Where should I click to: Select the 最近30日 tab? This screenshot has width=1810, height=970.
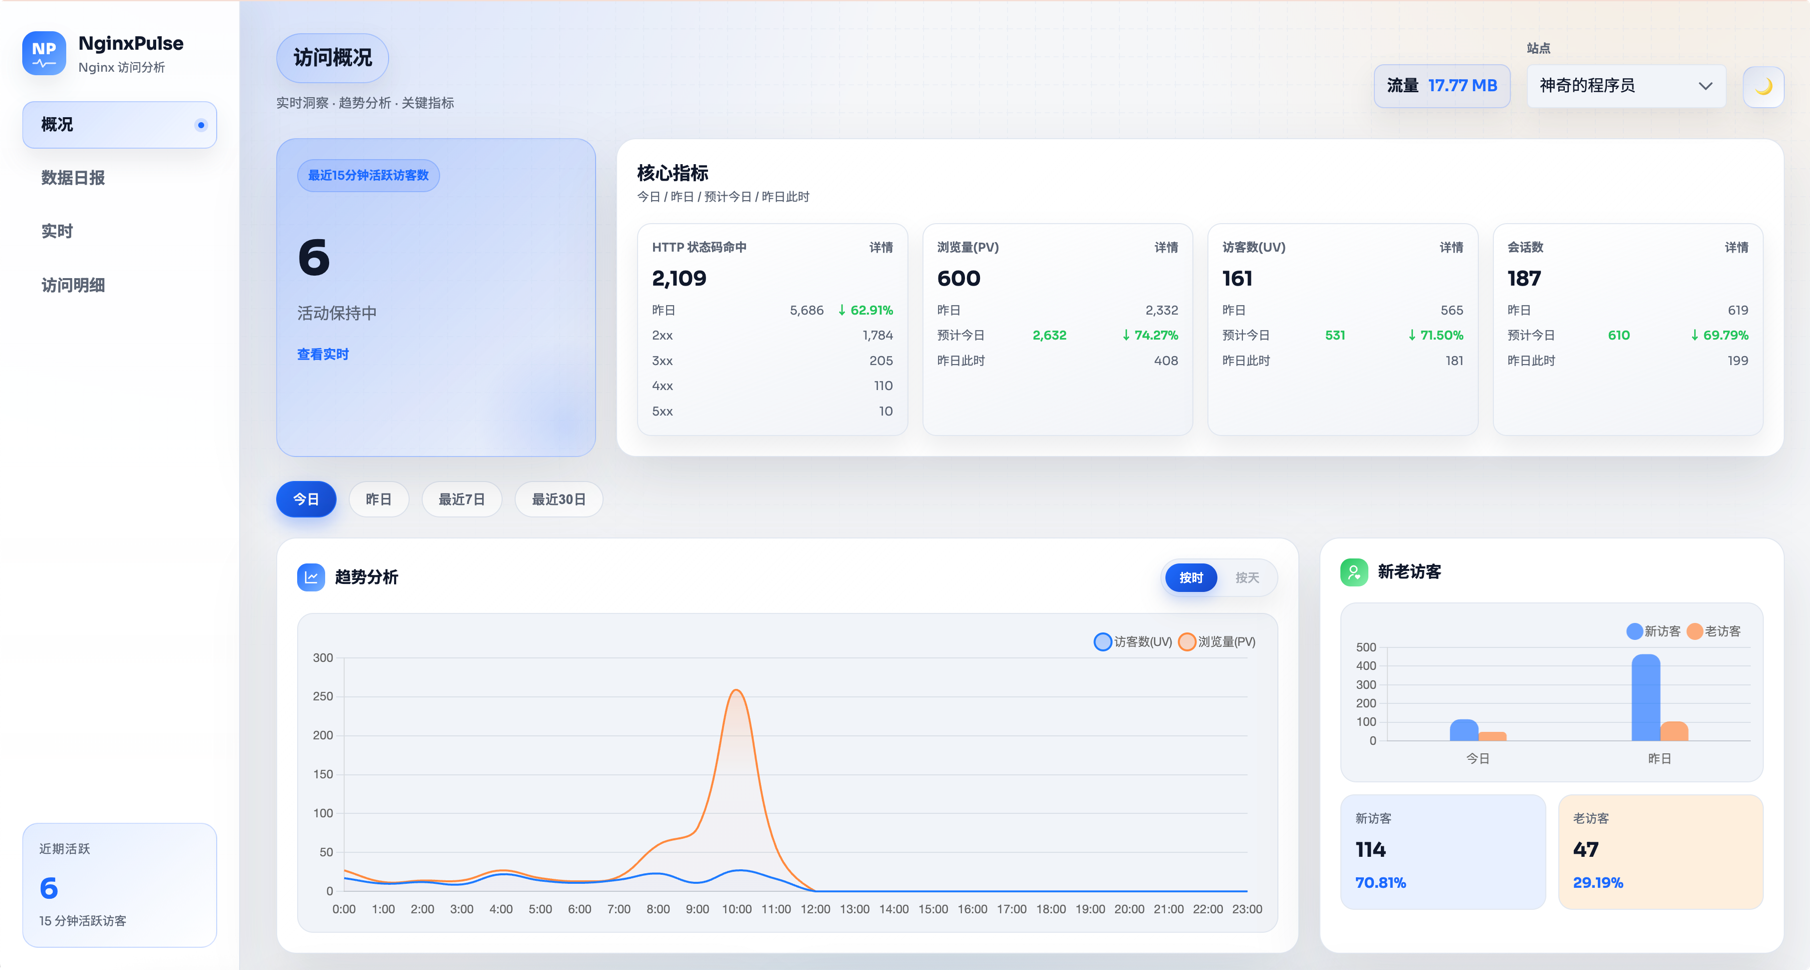[558, 499]
